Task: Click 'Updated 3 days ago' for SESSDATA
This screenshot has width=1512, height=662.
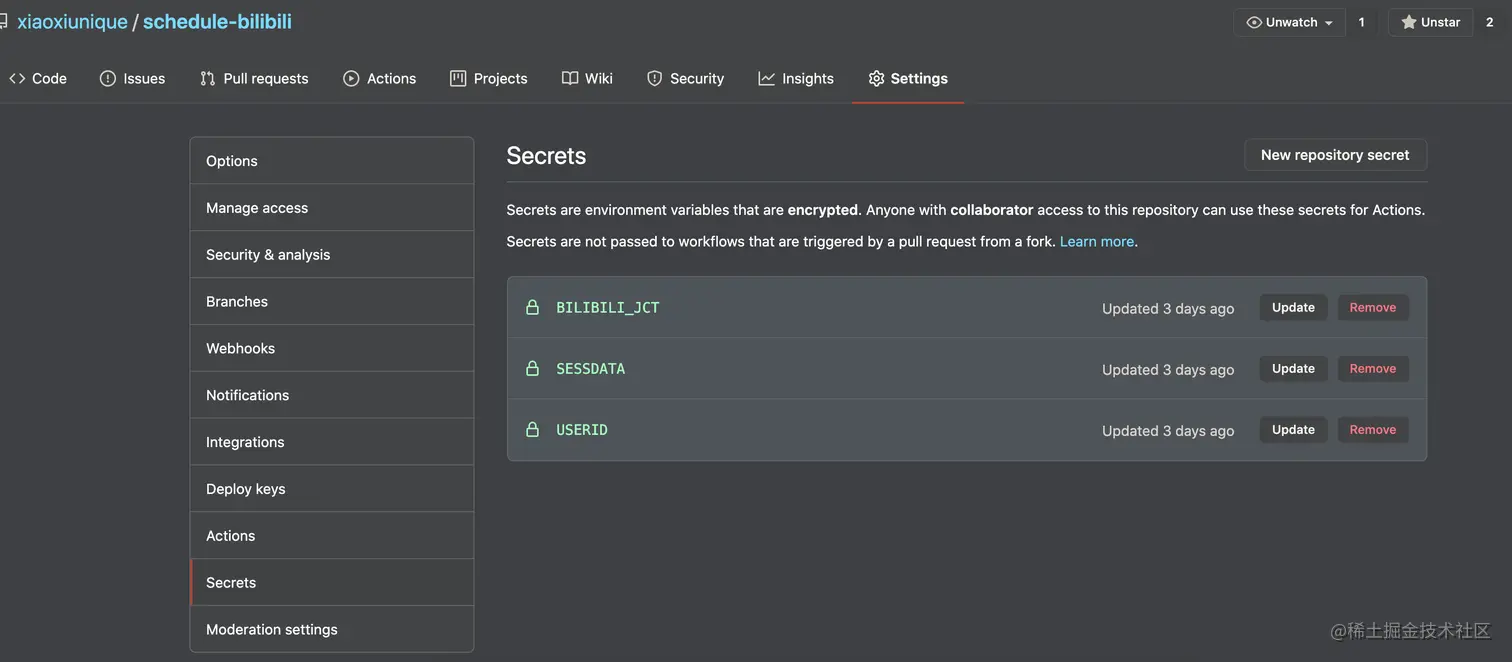Action: (x=1168, y=369)
